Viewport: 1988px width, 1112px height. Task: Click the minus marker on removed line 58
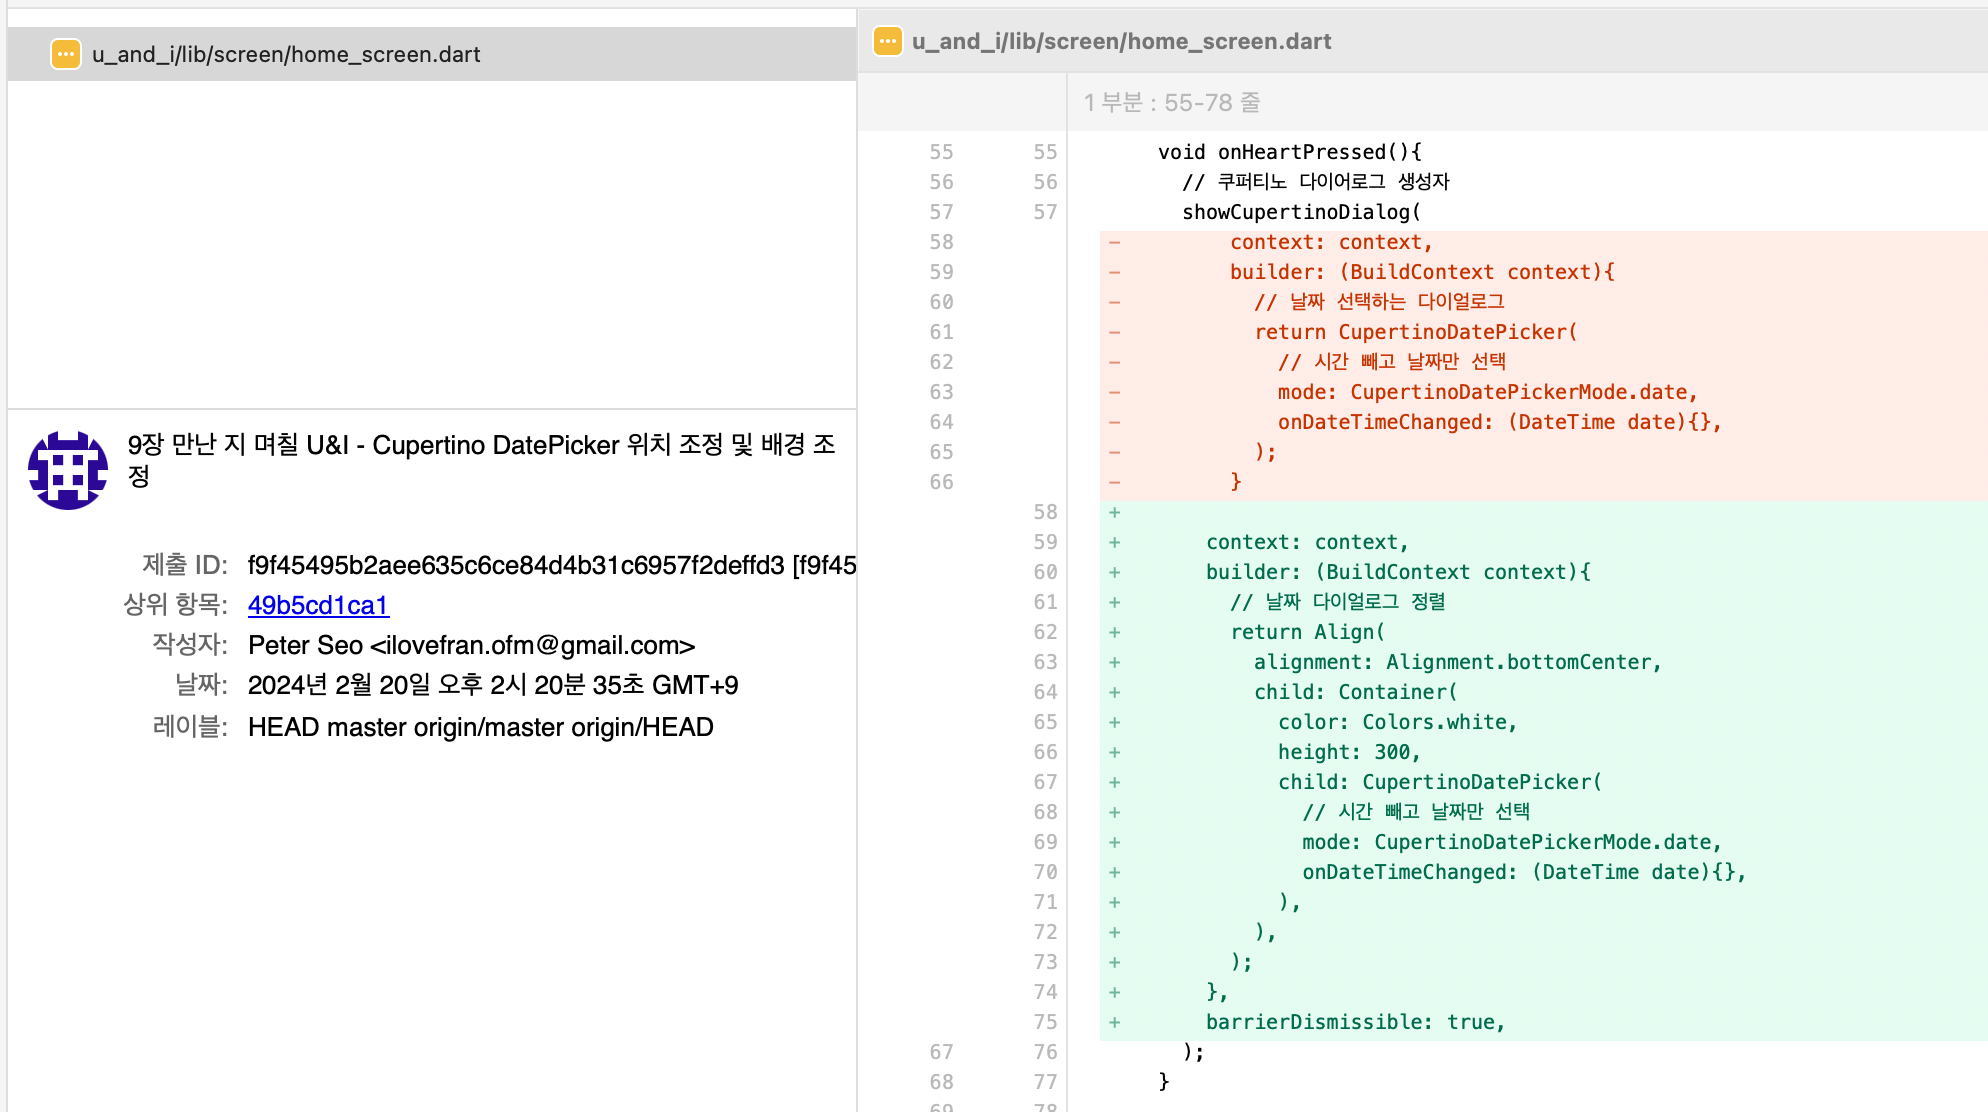coord(1114,242)
